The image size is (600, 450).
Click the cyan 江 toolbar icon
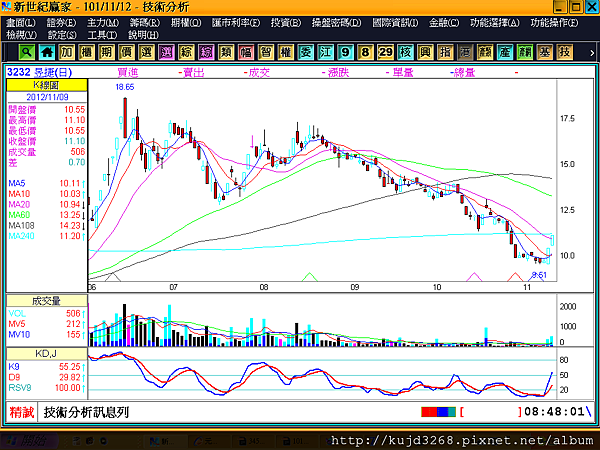click(325, 52)
